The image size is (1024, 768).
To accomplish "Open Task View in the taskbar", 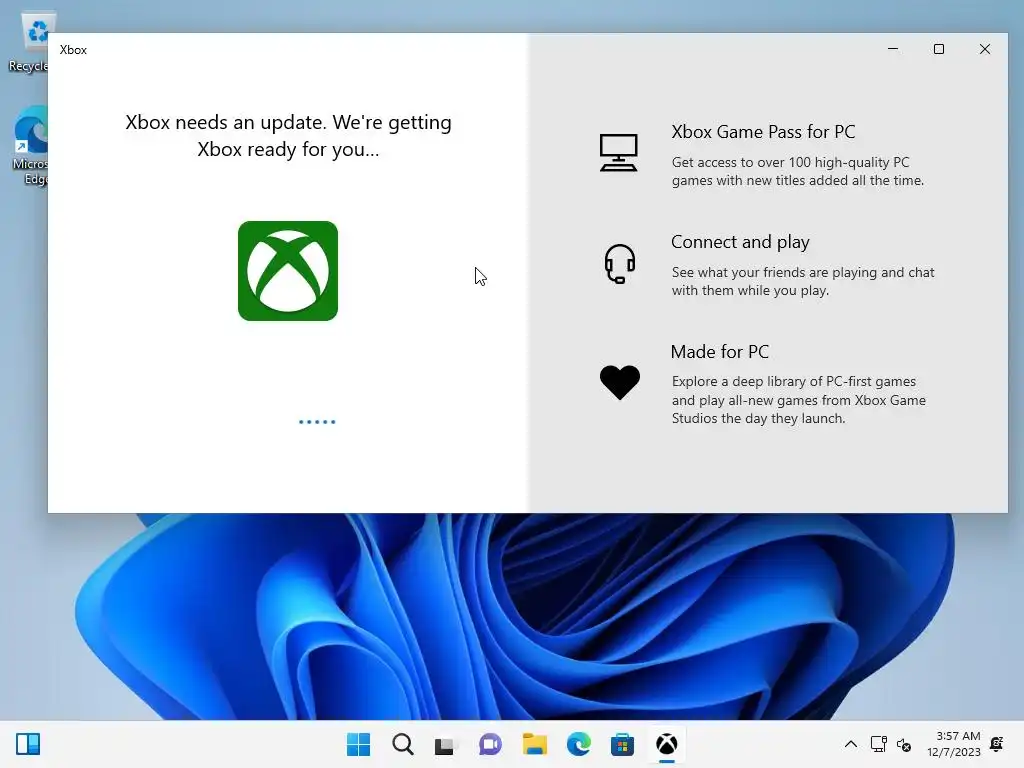I will pos(445,744).
